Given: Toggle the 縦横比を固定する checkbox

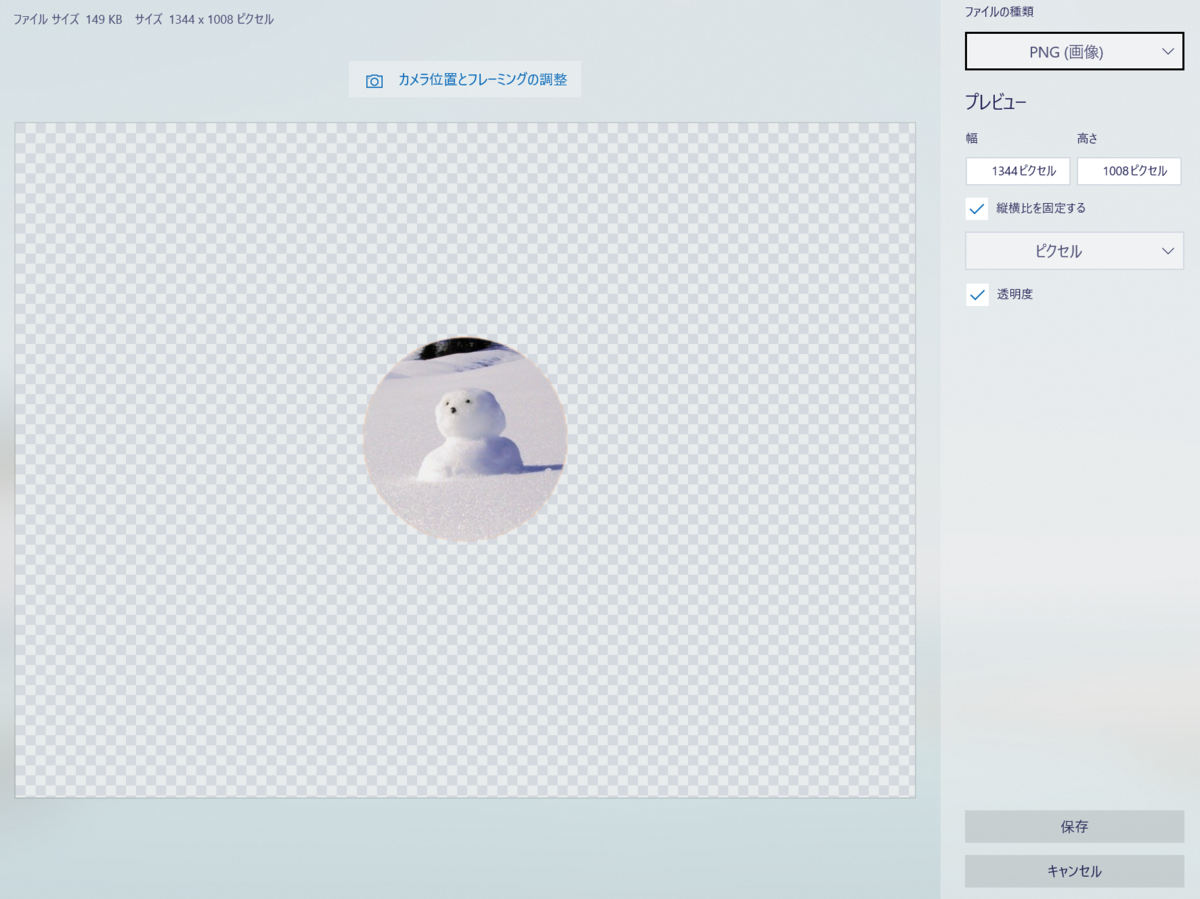Looking at the screenshot, I should tap(977, 209).
